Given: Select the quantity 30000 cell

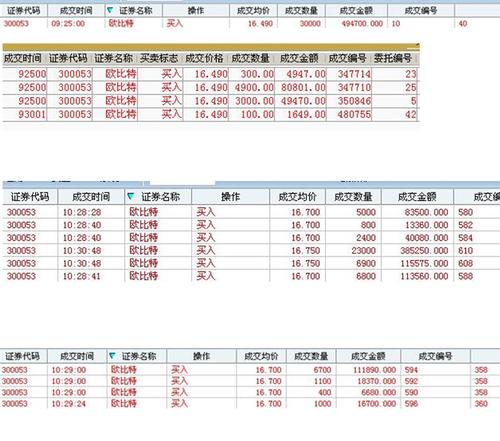Looking at the screenshot, I should click(310, 24).
